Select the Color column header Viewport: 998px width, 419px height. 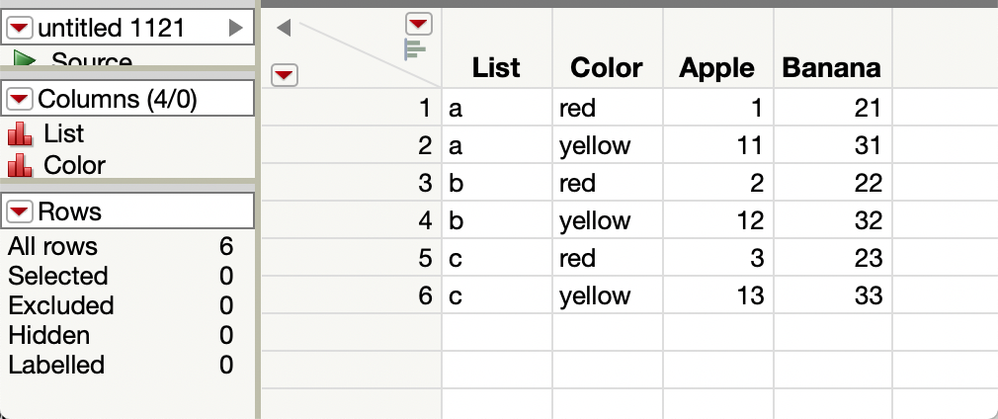coord(607,67)
